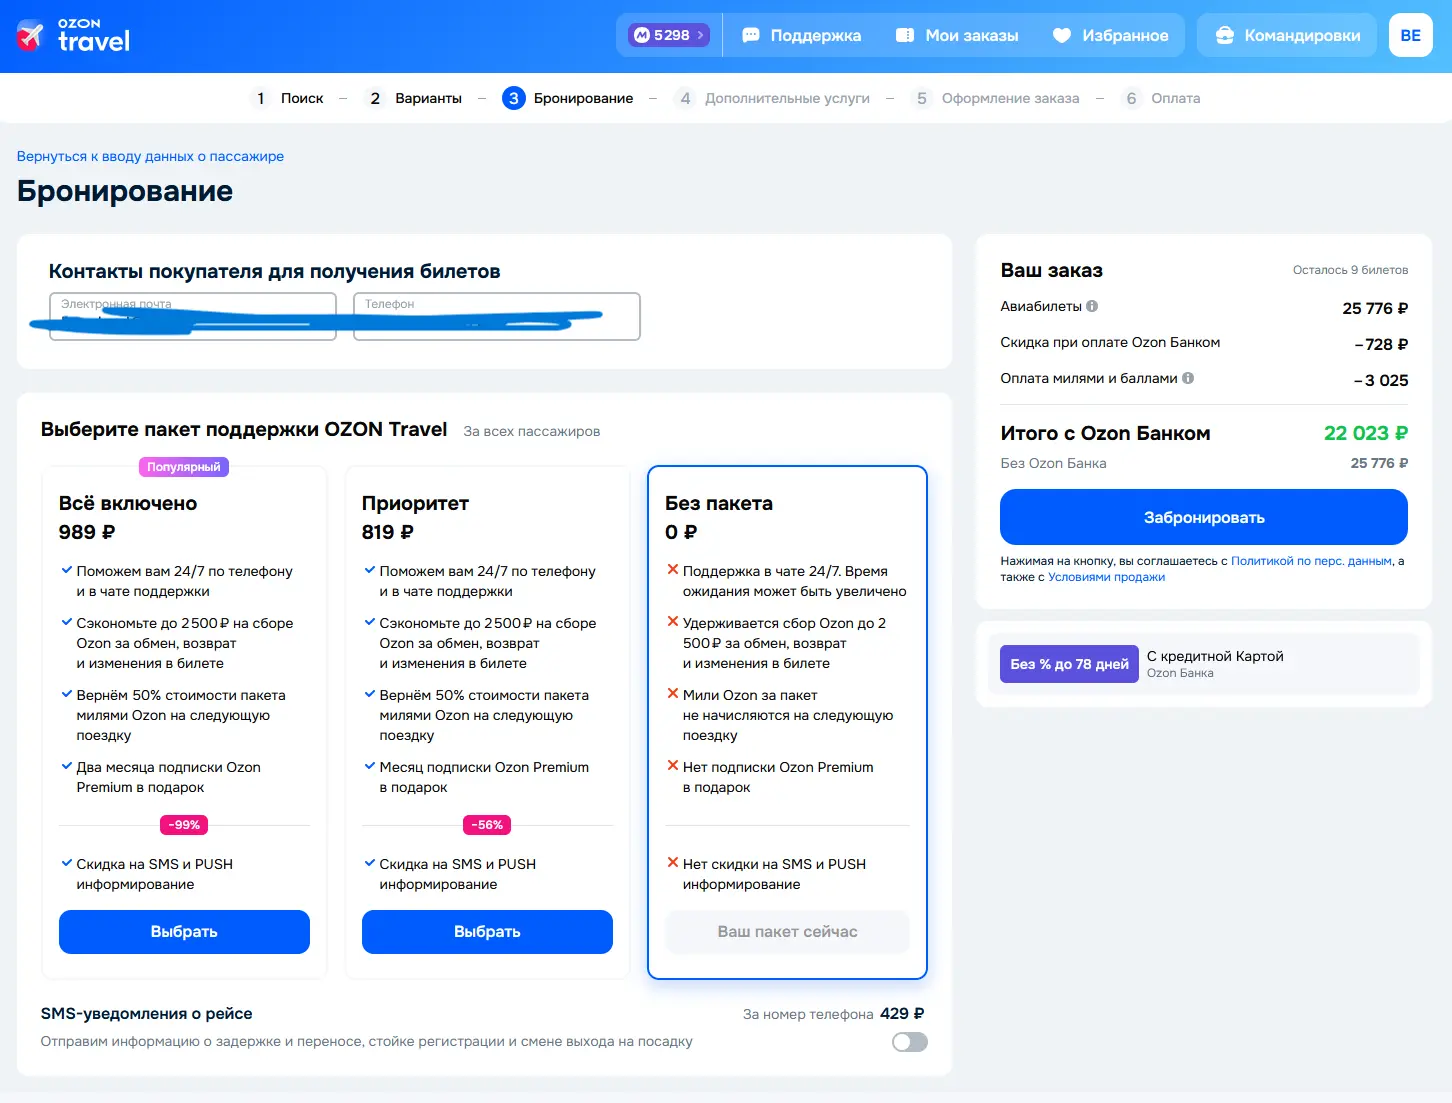
Task: Click the 819 ₽ package price
Action: 388,532
